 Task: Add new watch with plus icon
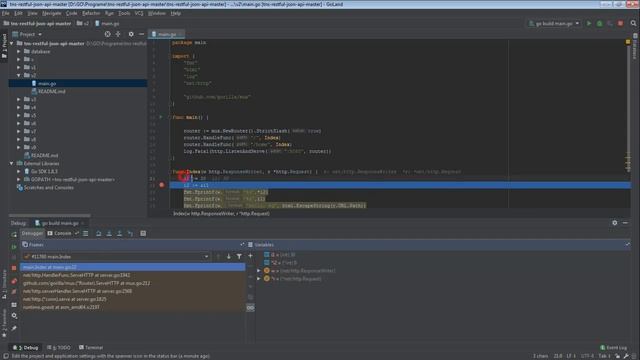coord(250,256)
